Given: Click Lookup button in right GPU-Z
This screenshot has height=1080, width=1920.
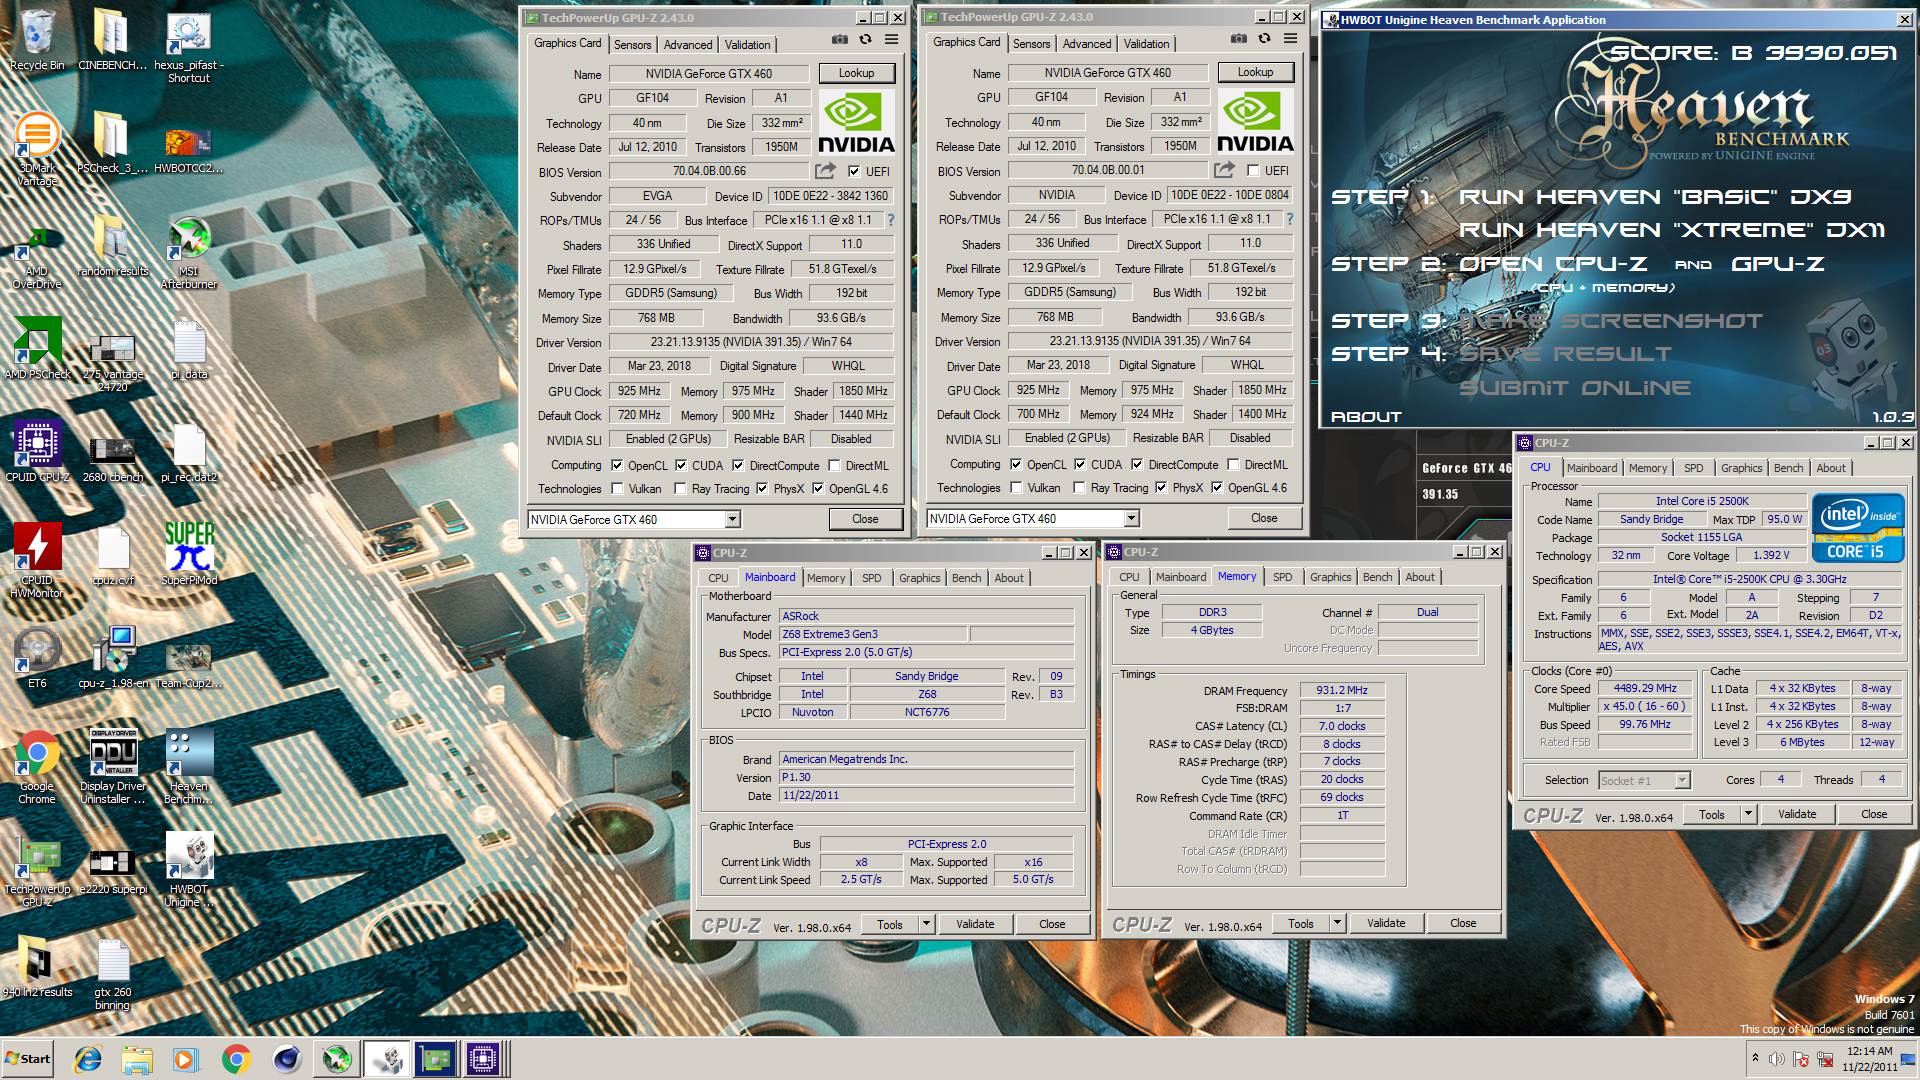Looking at the screenshot, I should tap(1255, 72).
